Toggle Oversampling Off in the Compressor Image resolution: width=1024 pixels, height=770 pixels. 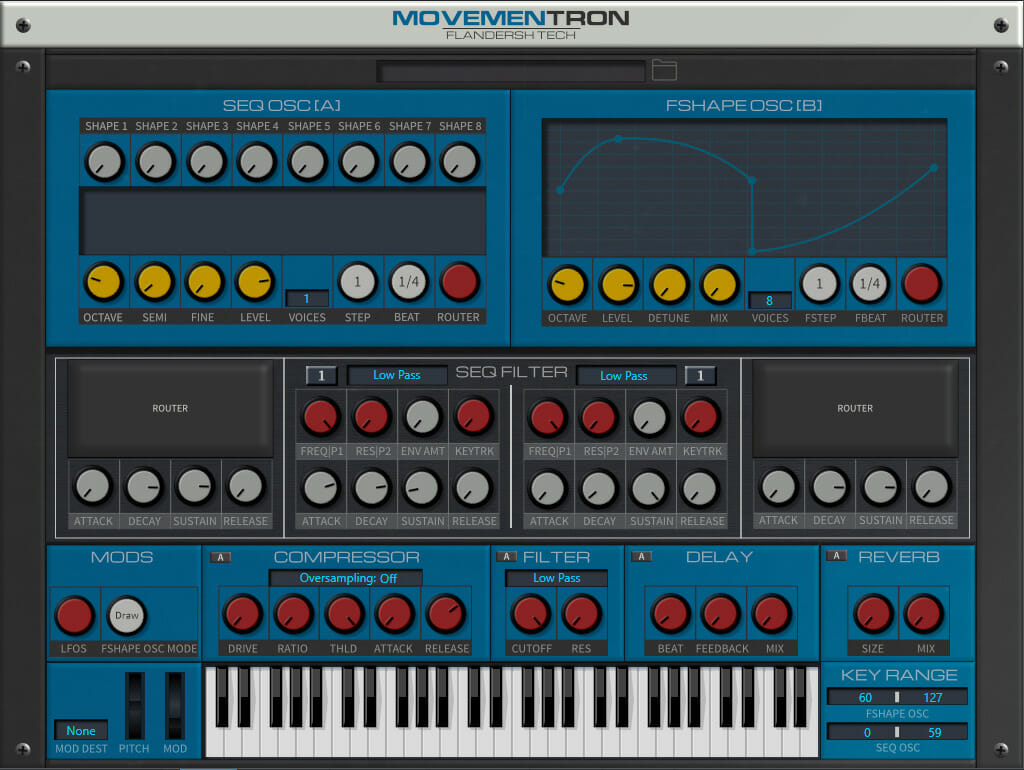345,577
